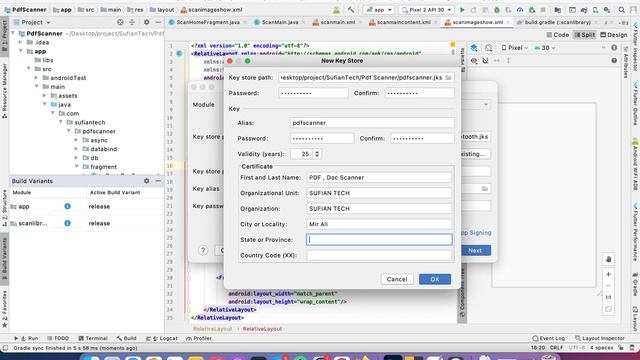
Task: Click the hammer Make Project icon
Action: click(x=351, y=10)
